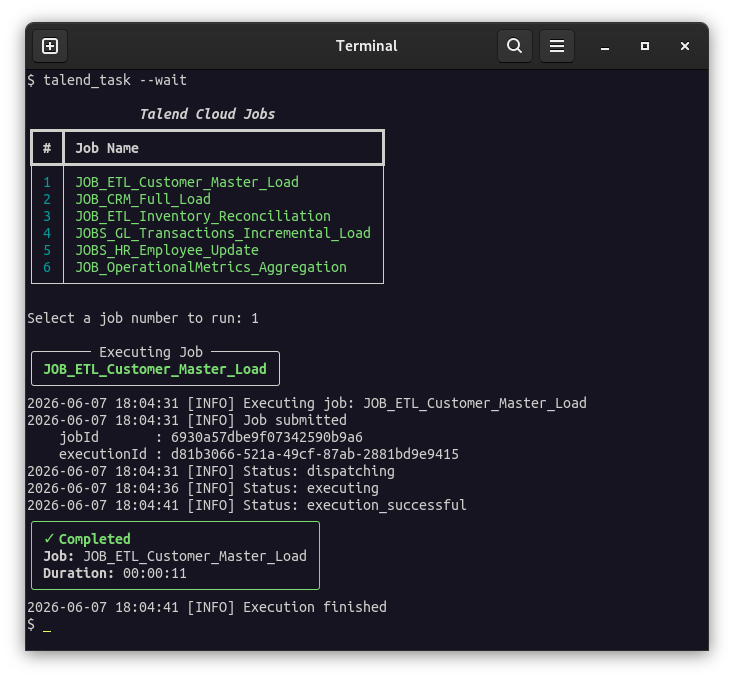Viewport: 734px width, 679px height.
Task: Click row number 3 in jobs table
Action: [x=47, y=216]
